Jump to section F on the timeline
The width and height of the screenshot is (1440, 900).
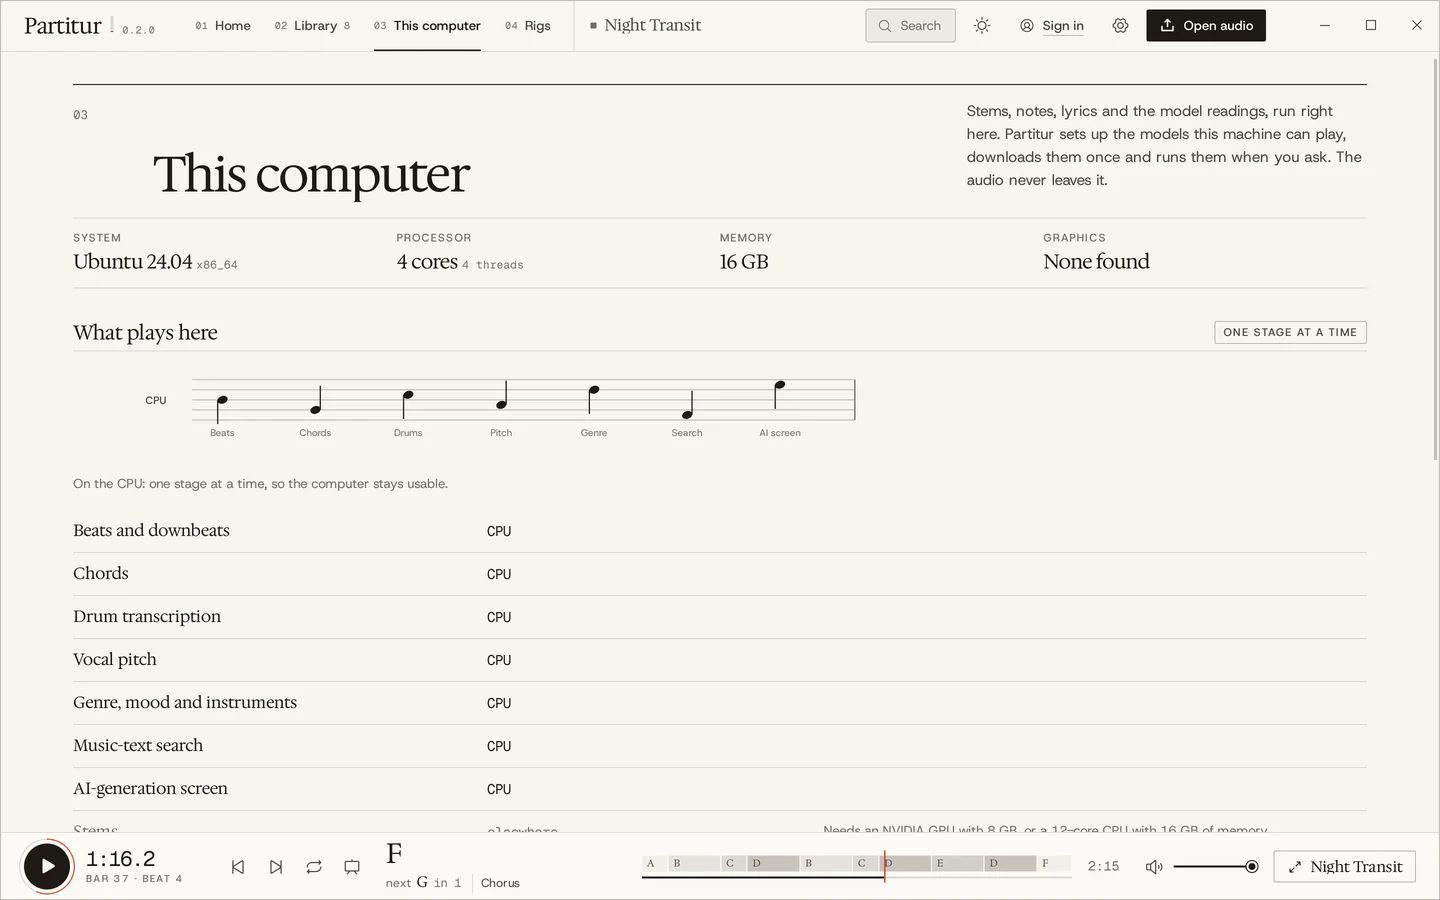pos(1054,863)
